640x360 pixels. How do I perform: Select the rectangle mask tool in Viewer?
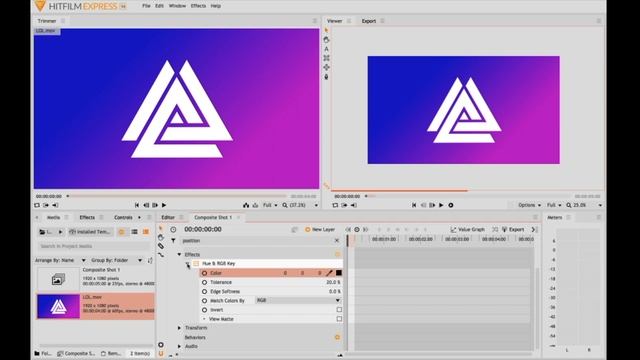[326, 58]
